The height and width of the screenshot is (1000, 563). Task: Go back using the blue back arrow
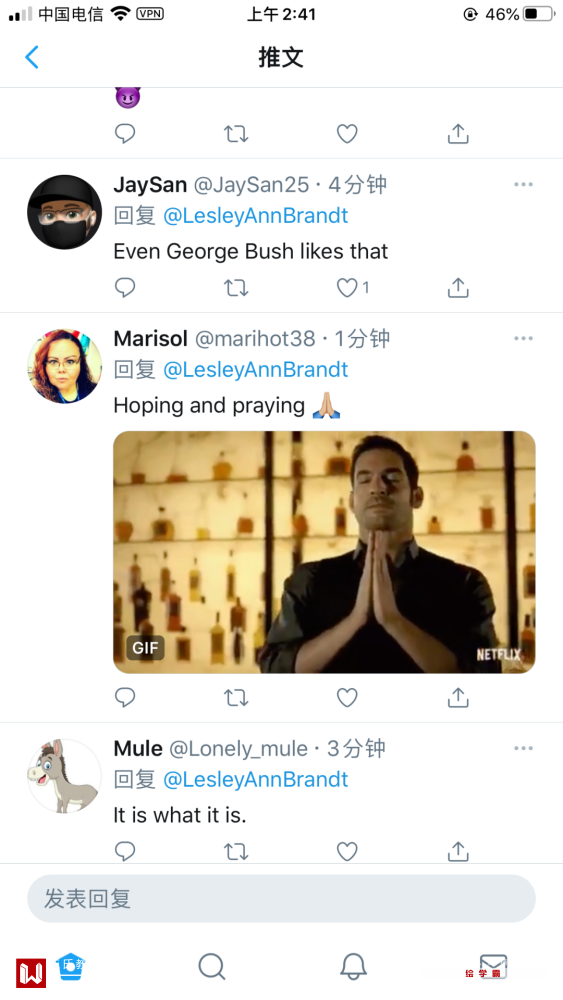[x=32, y=57]
